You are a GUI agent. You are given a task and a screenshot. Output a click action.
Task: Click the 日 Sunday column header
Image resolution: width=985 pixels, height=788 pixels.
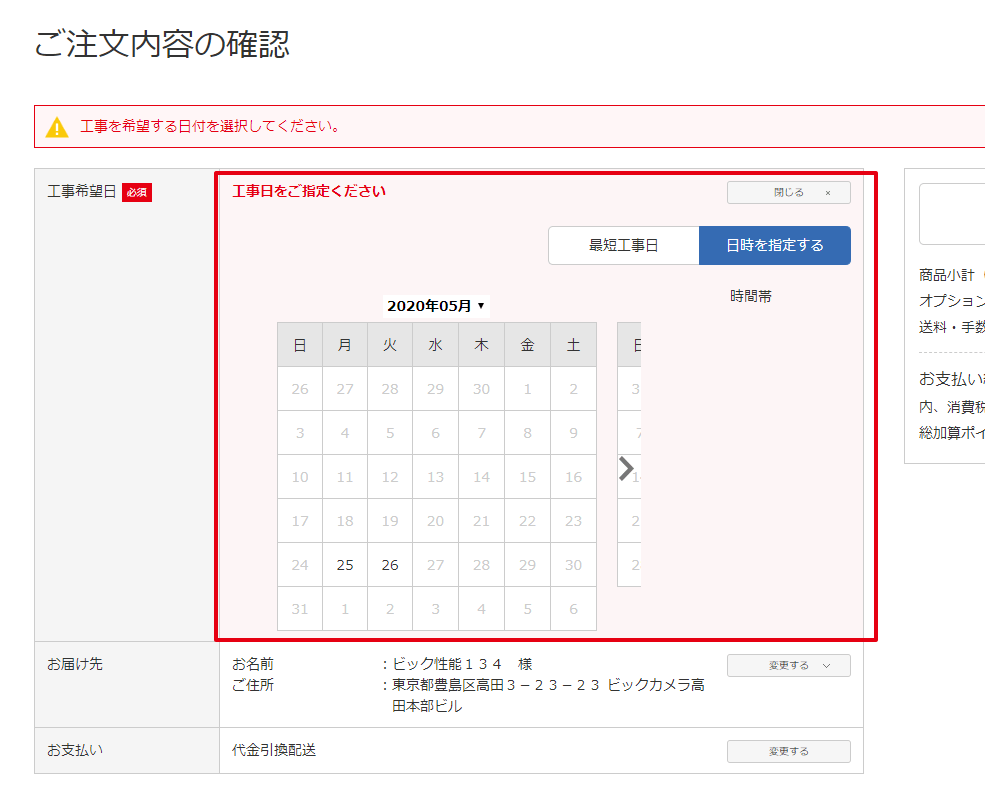pos(299,343)
